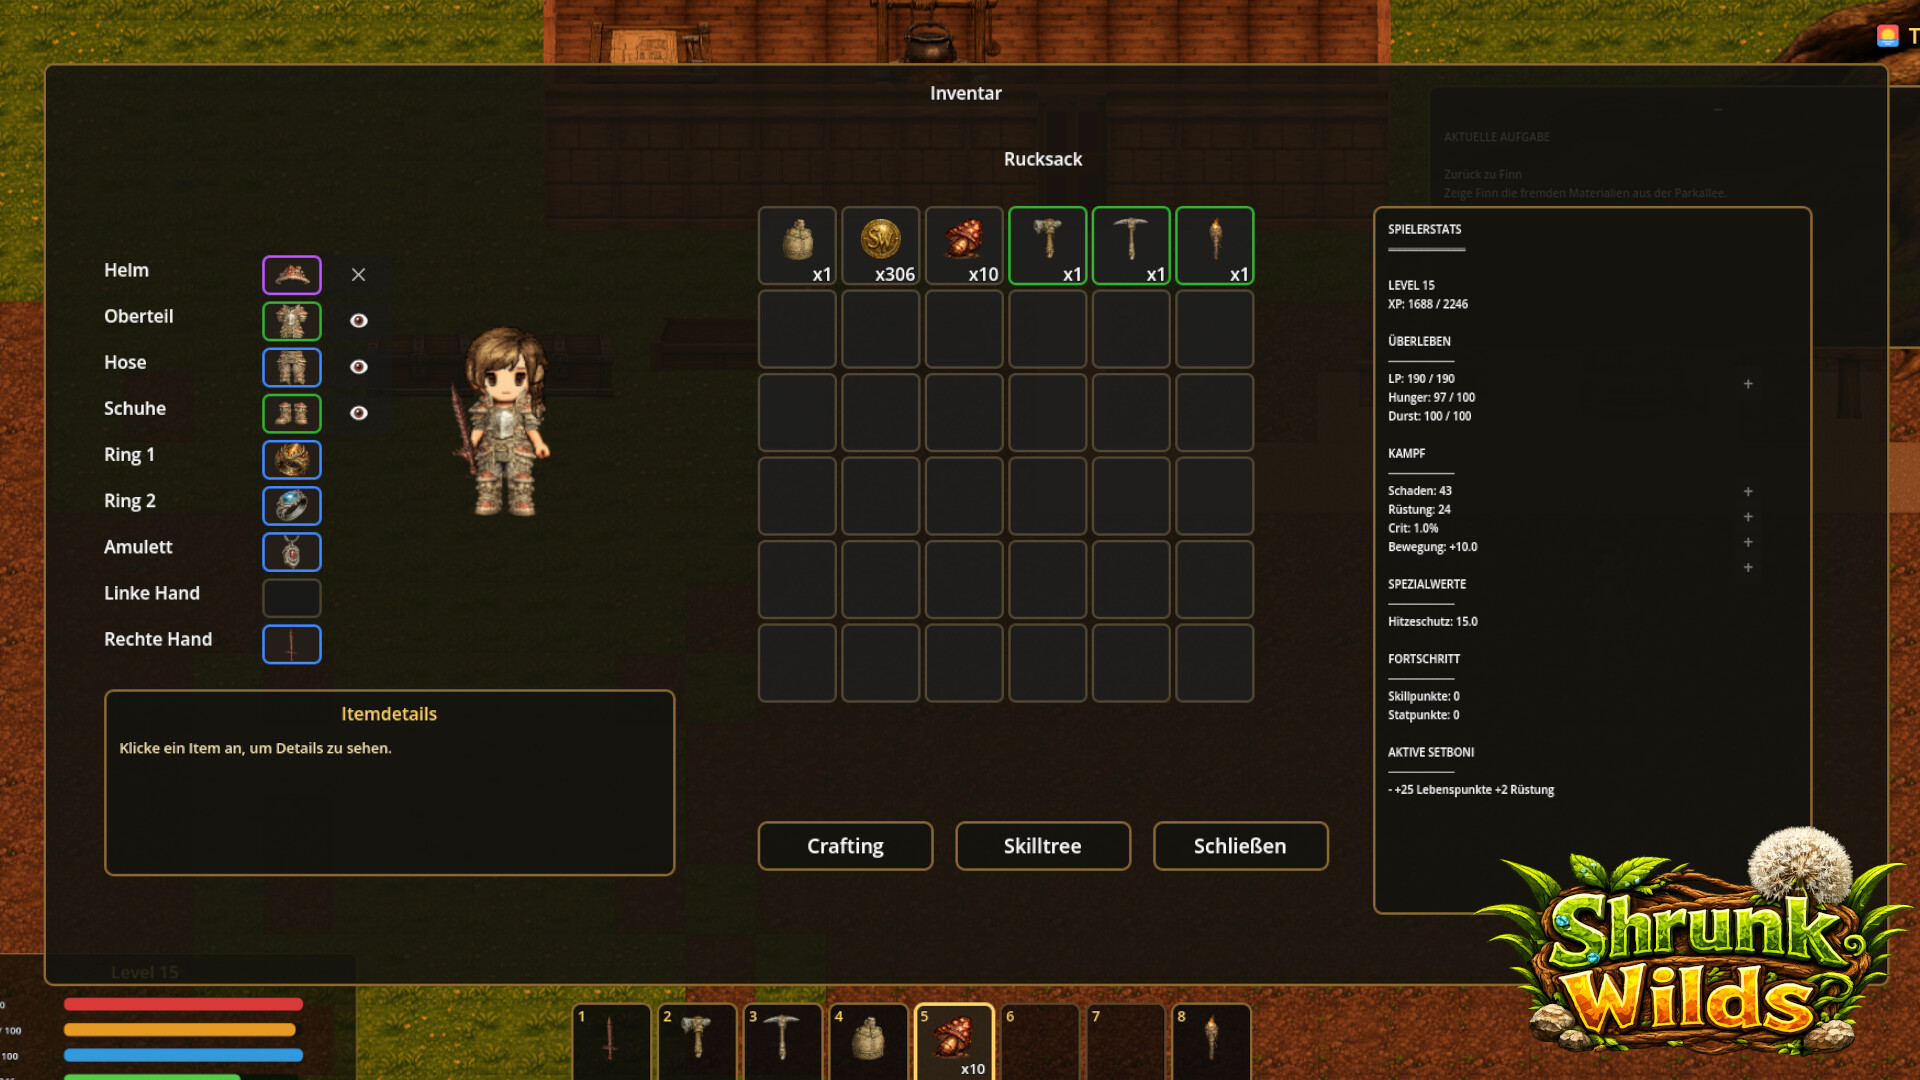Click the axe item in Rucksack
The image size is (1920, 1080).
pyautogui.click(x=1048, y=246)
